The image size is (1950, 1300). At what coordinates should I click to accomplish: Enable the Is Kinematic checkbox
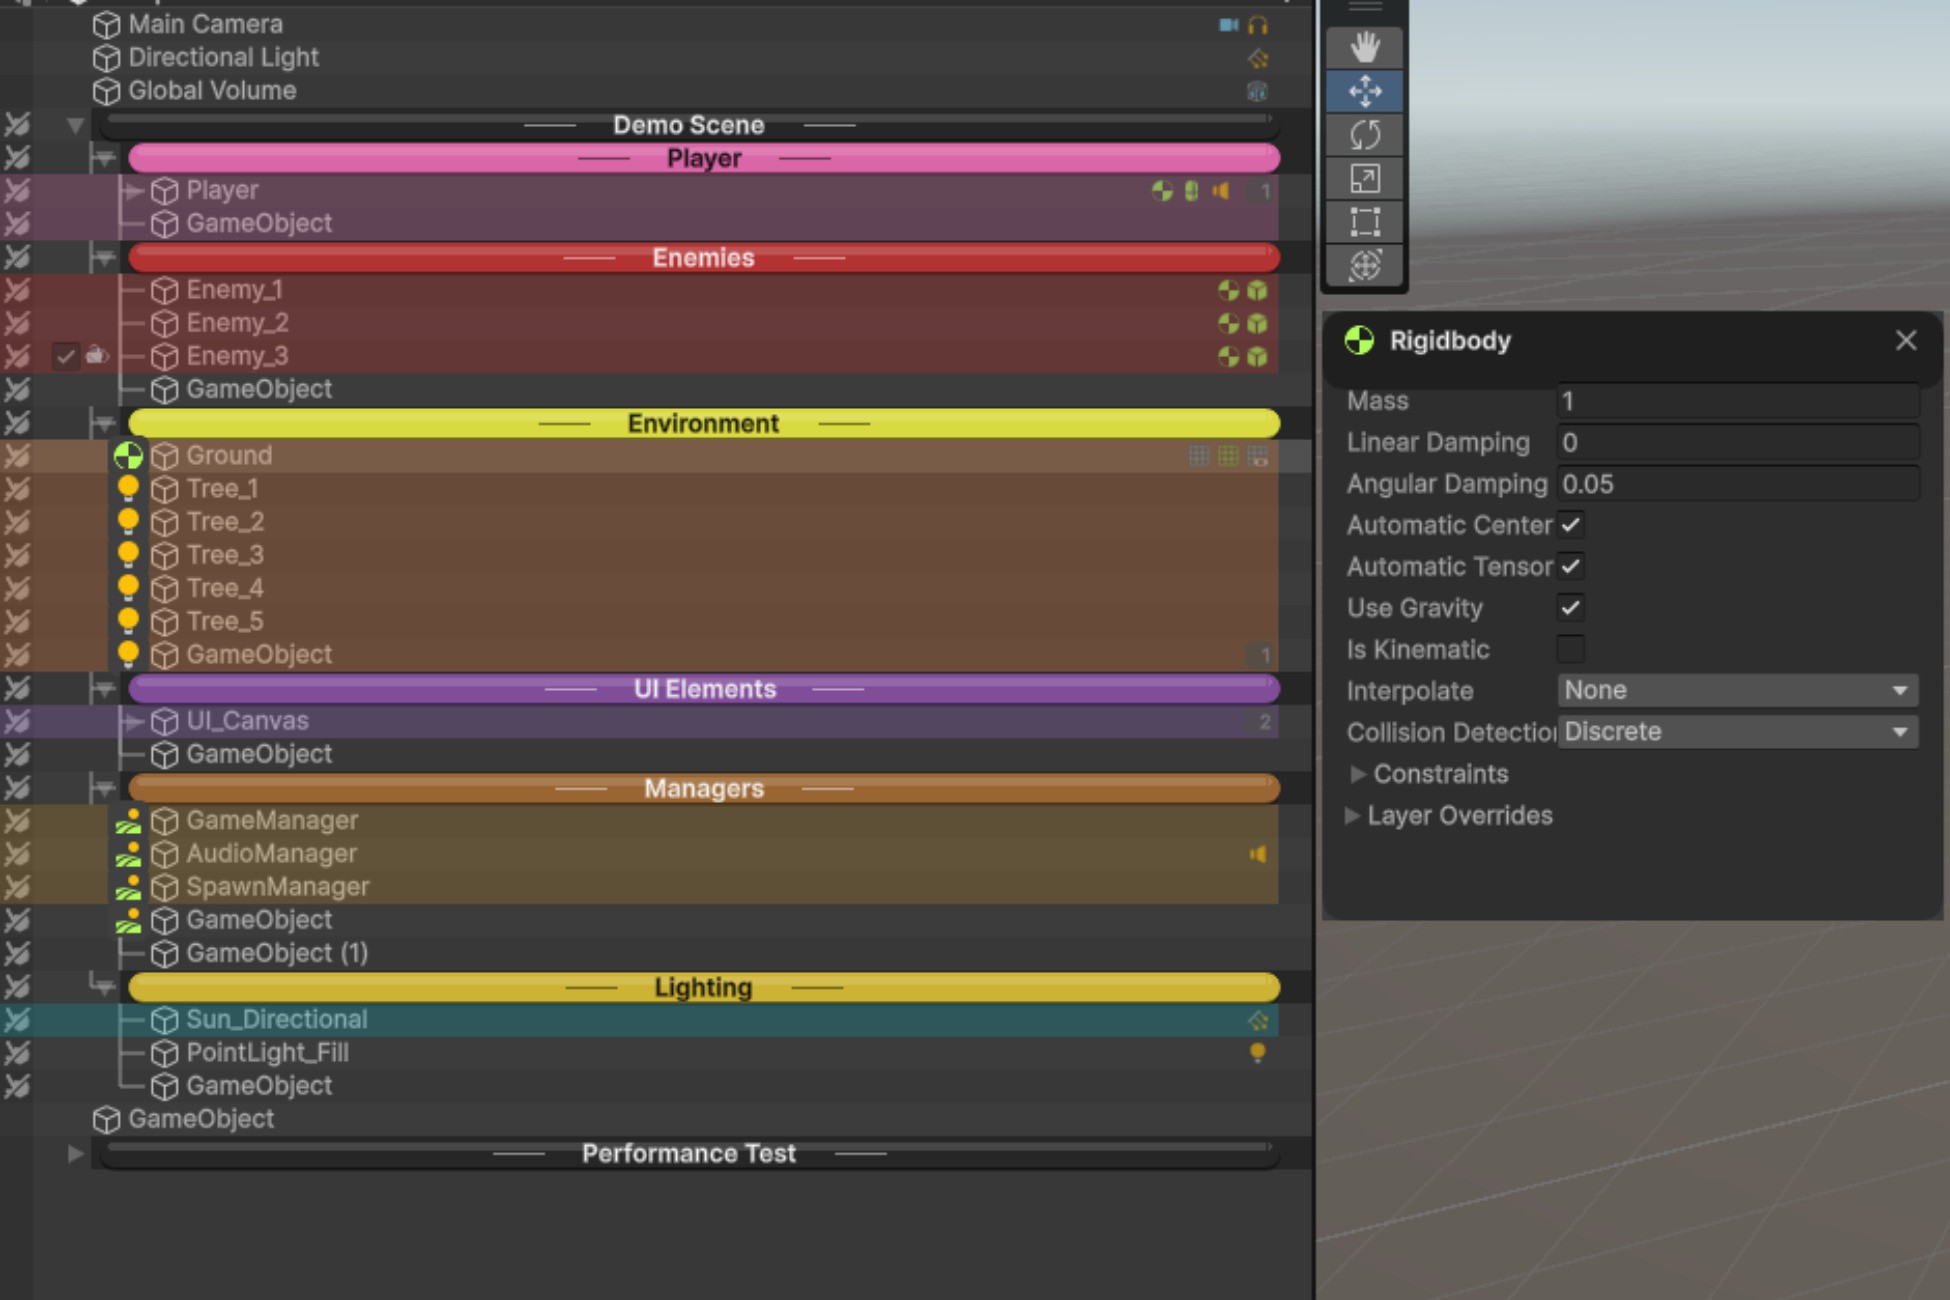coord(1570,649)
